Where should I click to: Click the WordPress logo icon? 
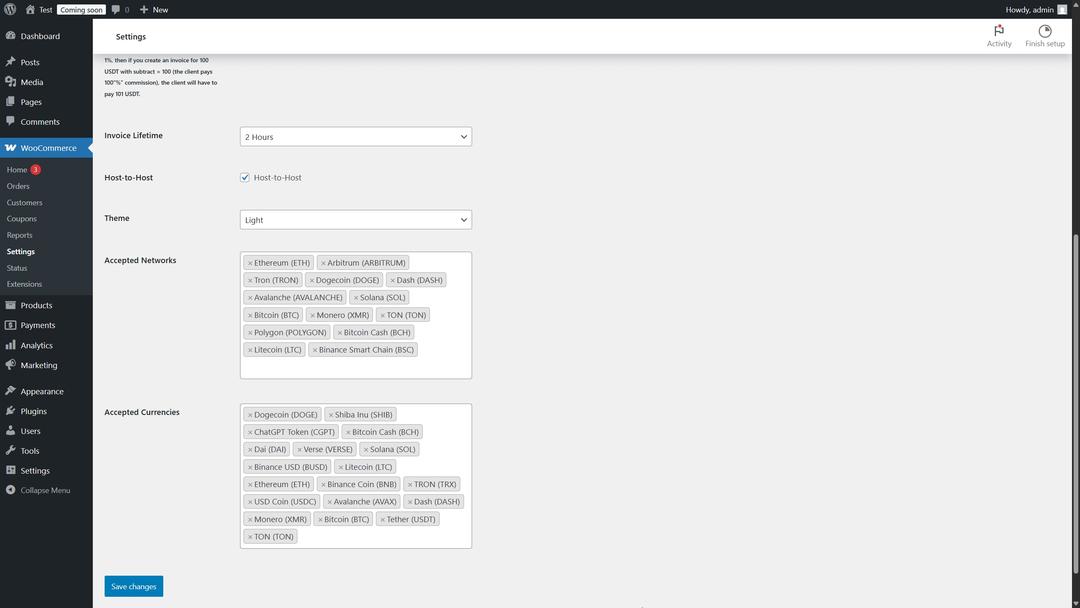(x=10, y=9)
